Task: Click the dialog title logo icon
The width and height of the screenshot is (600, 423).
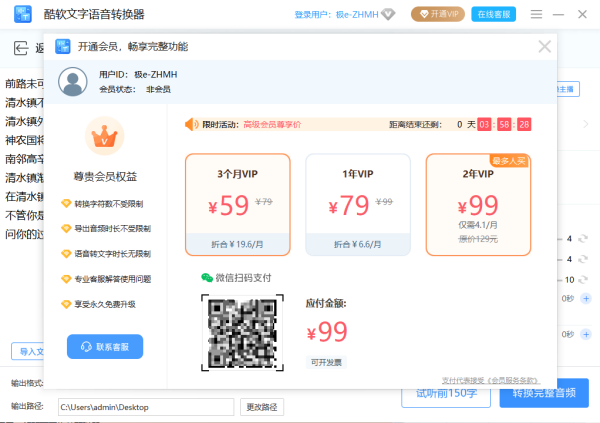Action: point(63,47)
